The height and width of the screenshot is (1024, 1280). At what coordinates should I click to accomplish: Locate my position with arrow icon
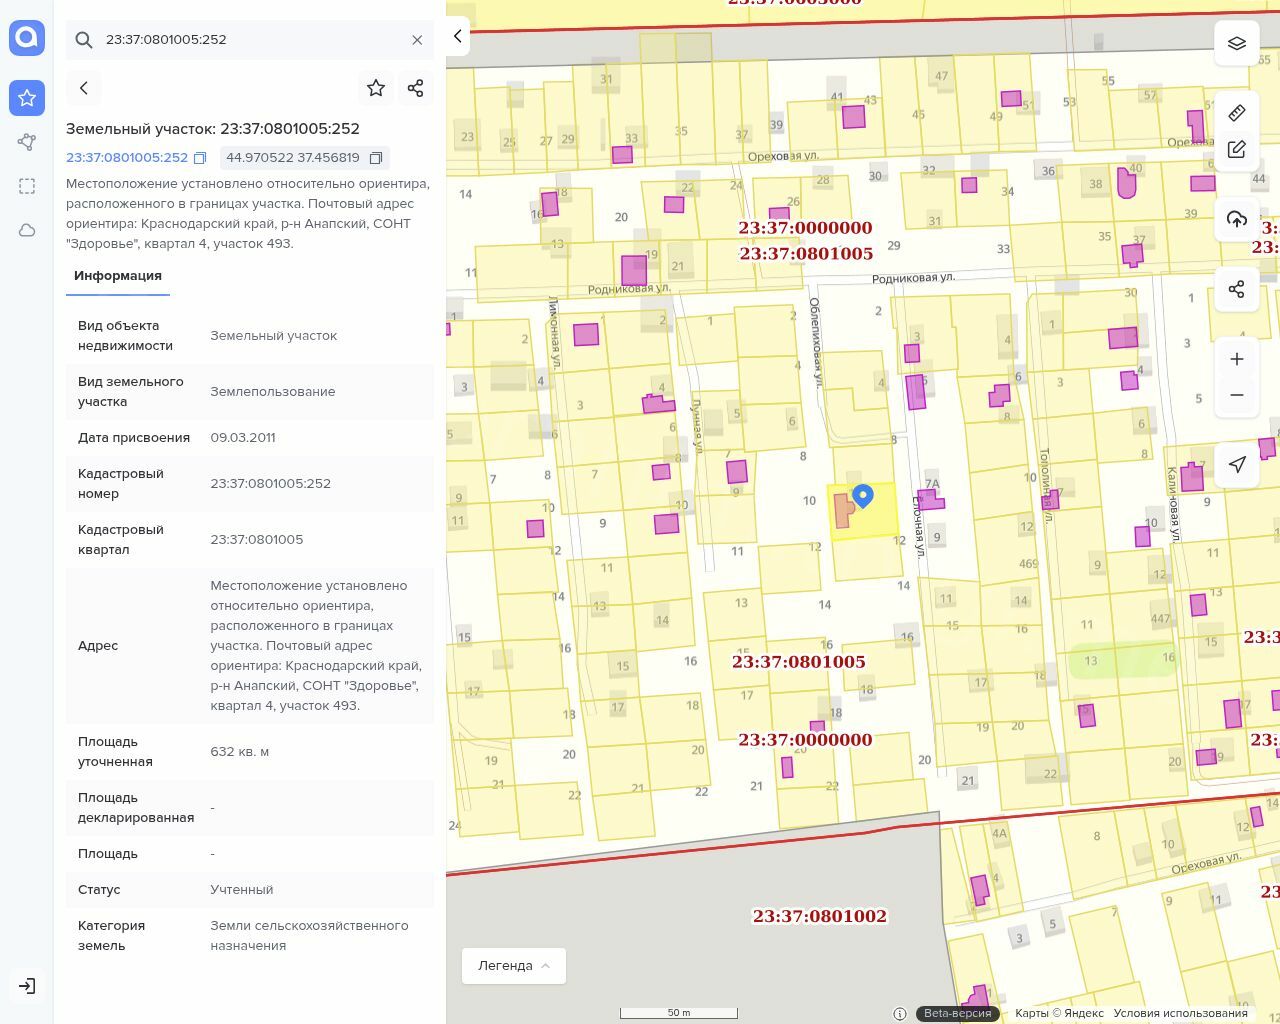pos(1236,465)
